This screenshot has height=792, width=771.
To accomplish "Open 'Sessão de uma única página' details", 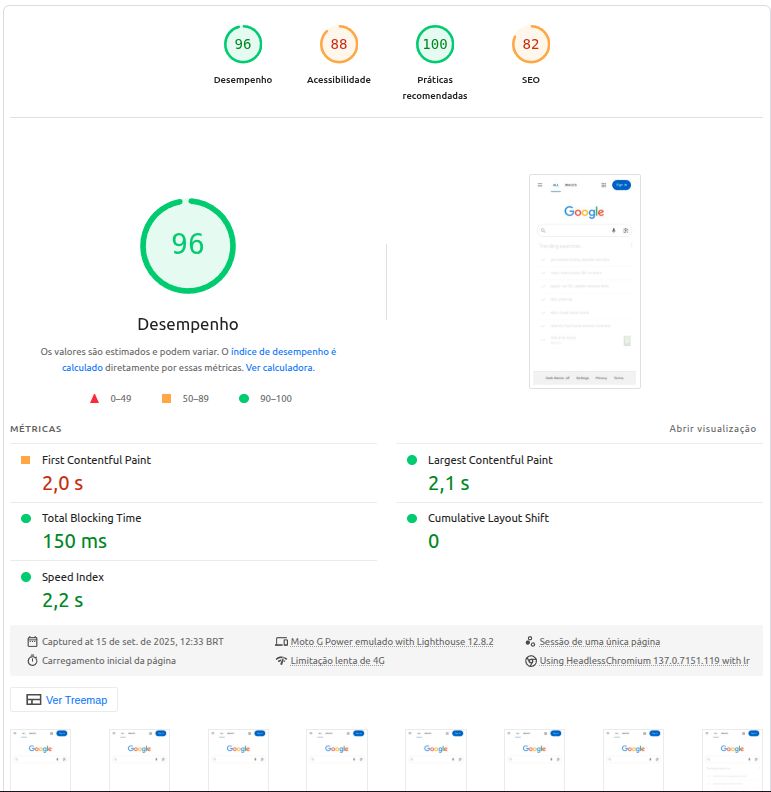I will pos(600,641).
